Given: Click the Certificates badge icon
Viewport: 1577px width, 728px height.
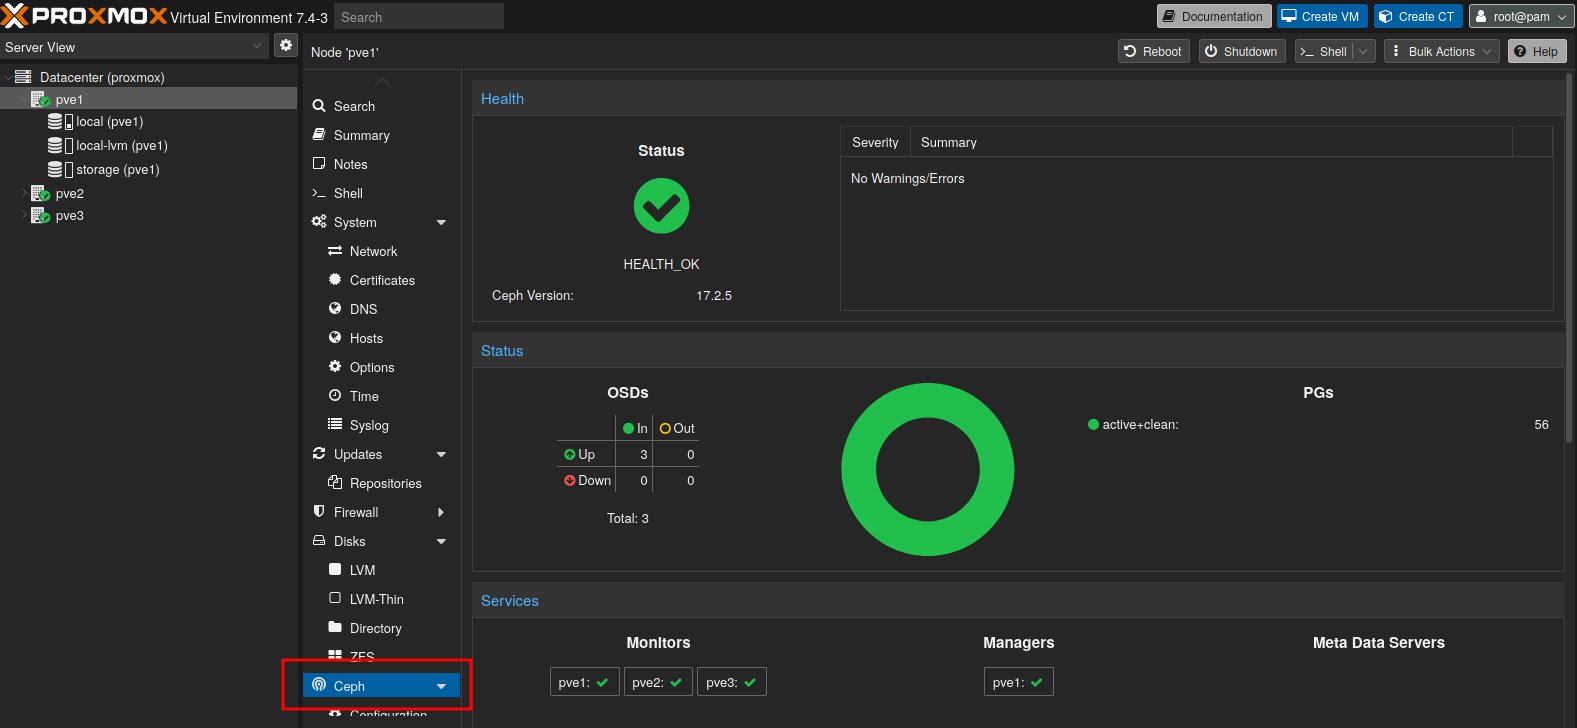Looking at the screenshot, I should coord(335,280).
